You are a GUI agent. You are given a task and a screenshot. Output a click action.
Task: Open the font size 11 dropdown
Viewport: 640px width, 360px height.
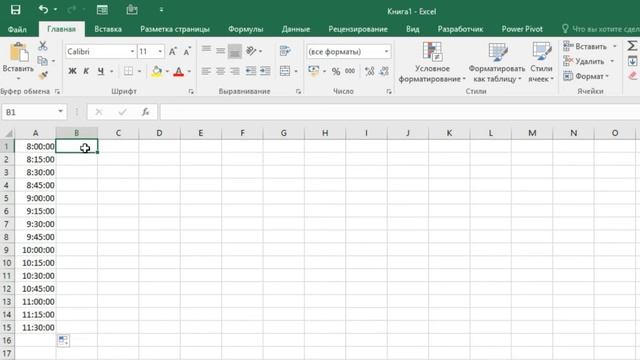tap(160, 51)
